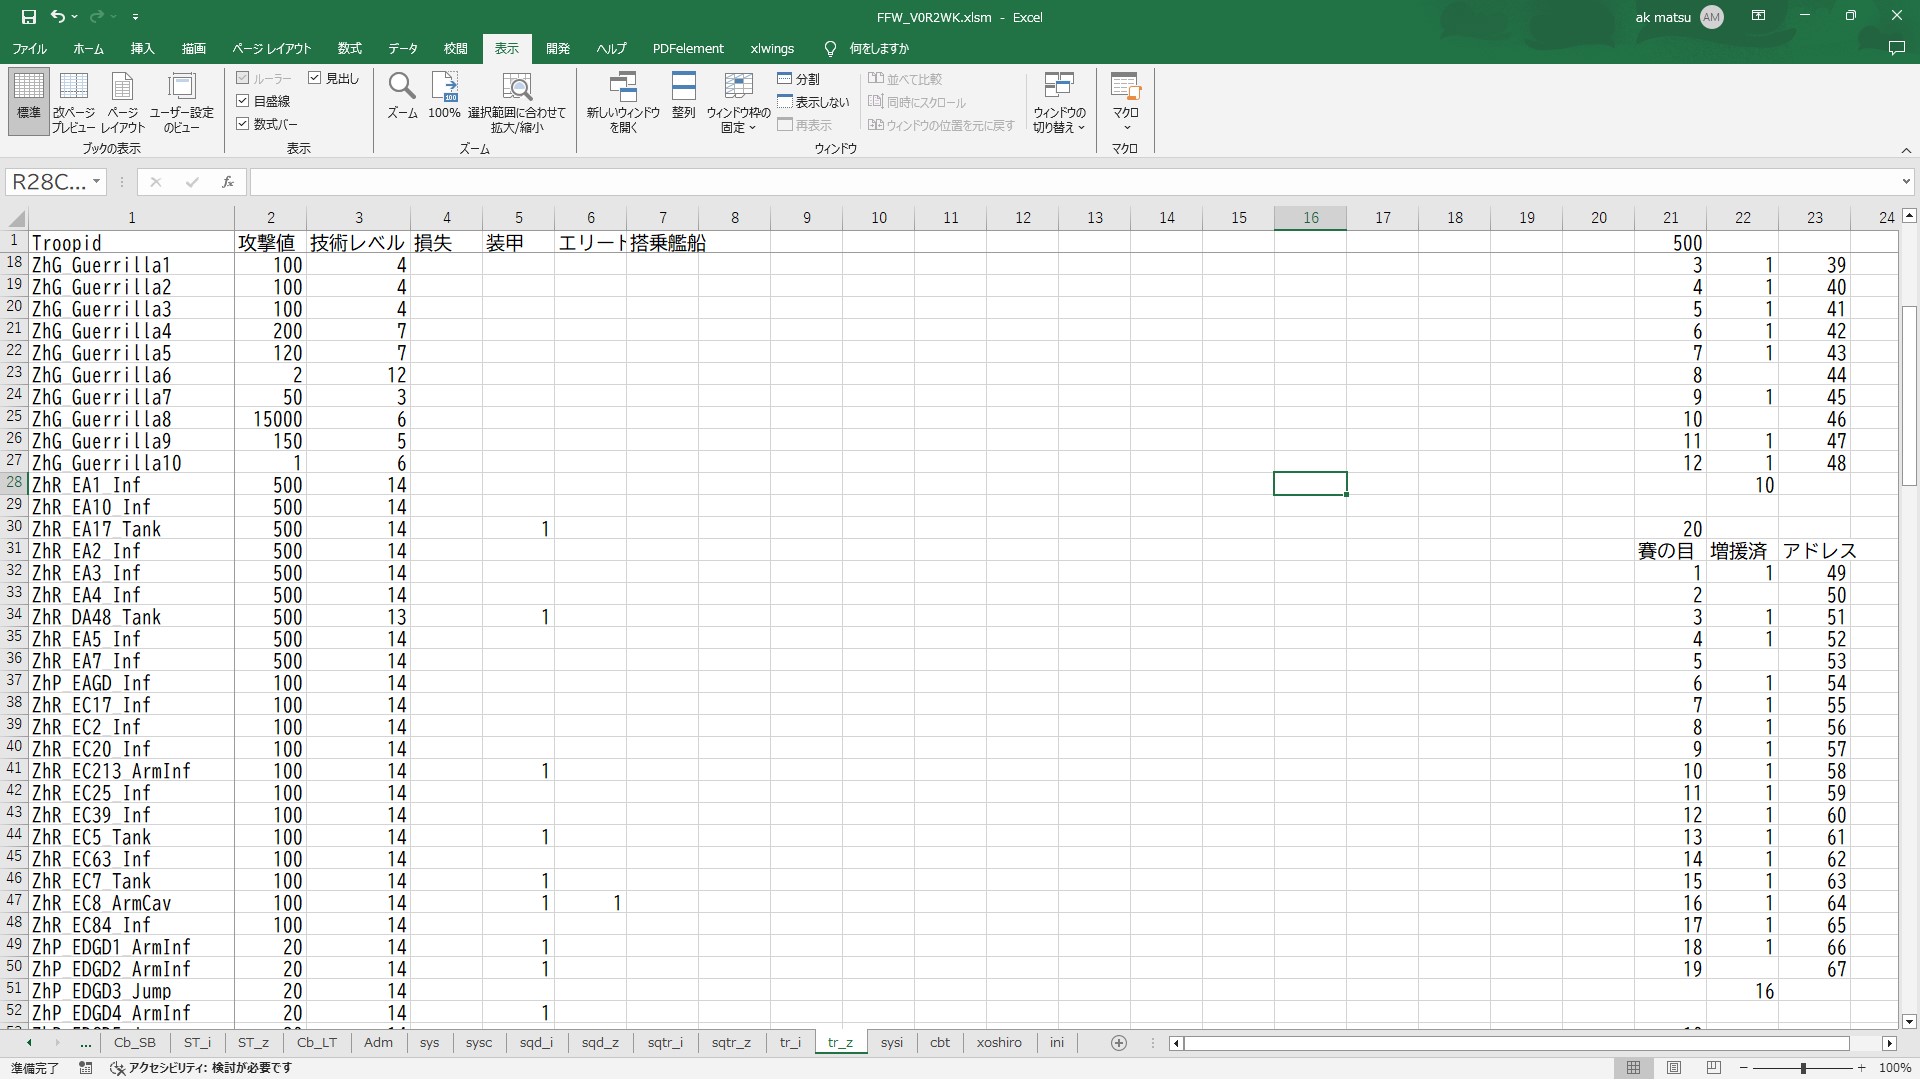Click into the formula bar input

click(1074, 182)
